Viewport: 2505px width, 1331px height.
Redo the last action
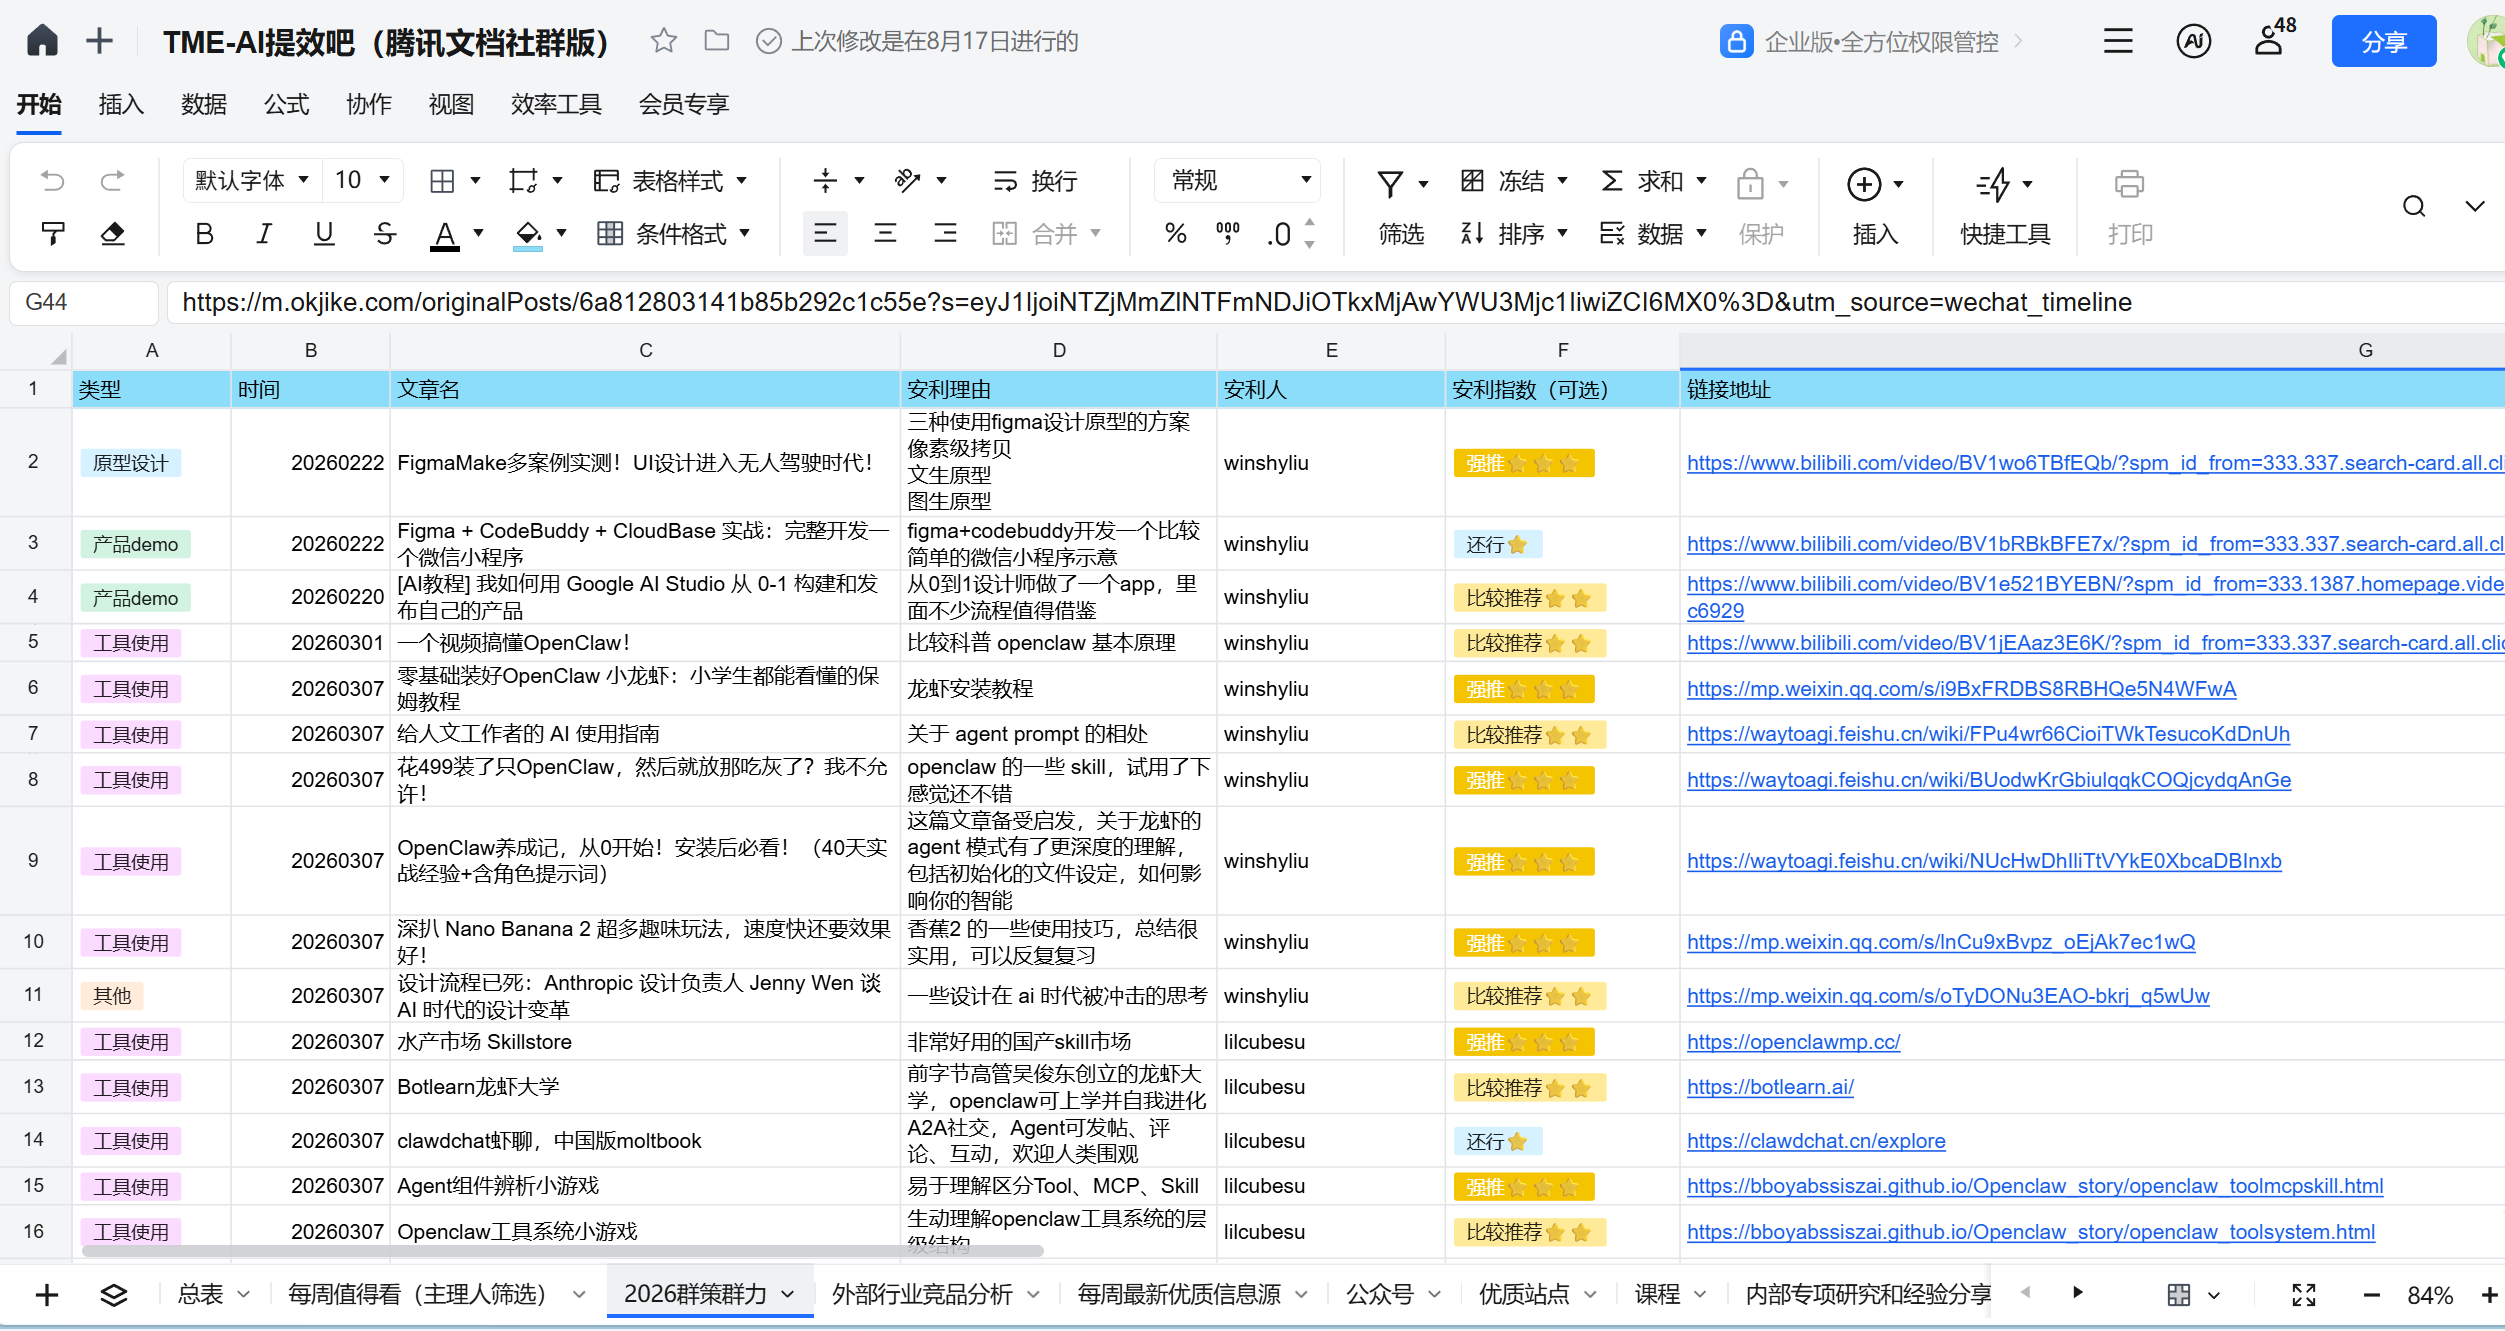click(x=112, y=181)
